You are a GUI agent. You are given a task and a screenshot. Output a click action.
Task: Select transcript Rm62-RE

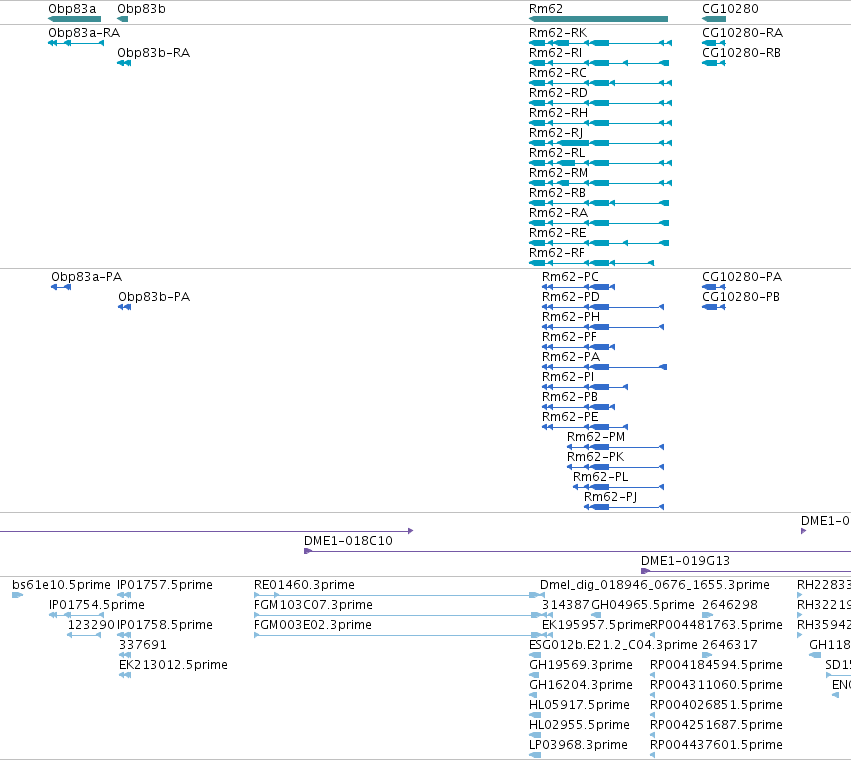click(599, 243)
